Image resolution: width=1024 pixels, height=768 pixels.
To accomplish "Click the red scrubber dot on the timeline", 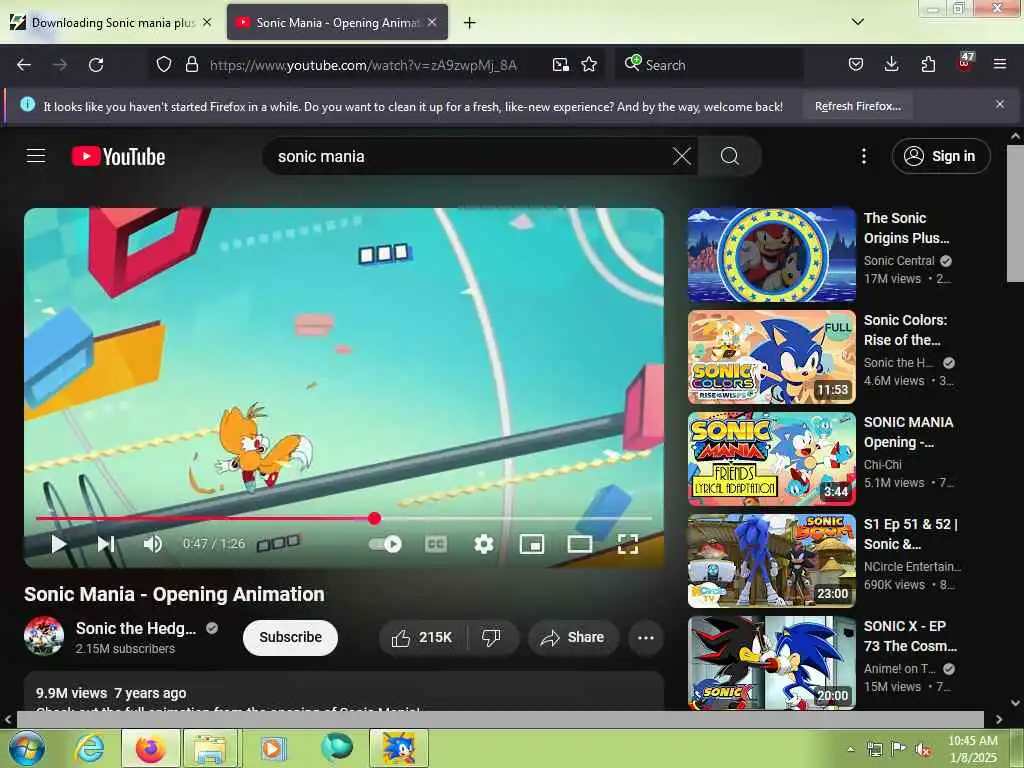I will pos(374,519).
